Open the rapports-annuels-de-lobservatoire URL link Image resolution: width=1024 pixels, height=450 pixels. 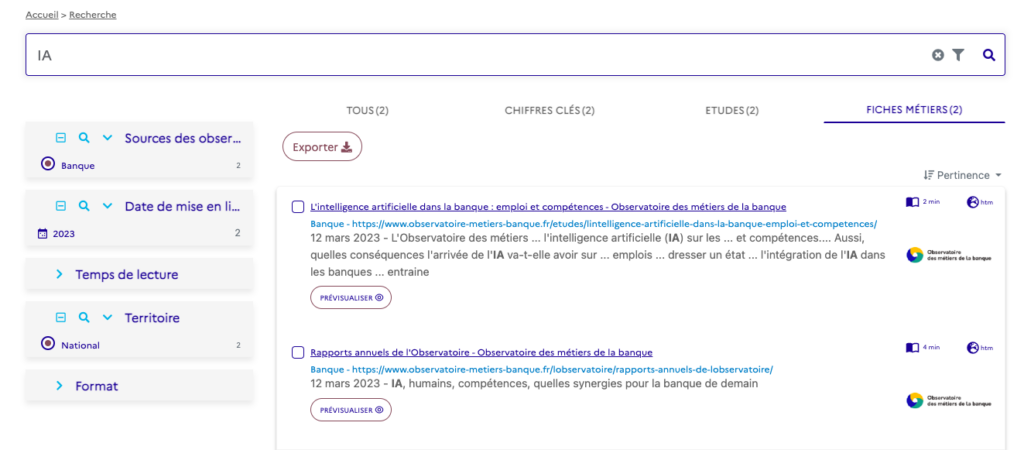pos(562,369)
